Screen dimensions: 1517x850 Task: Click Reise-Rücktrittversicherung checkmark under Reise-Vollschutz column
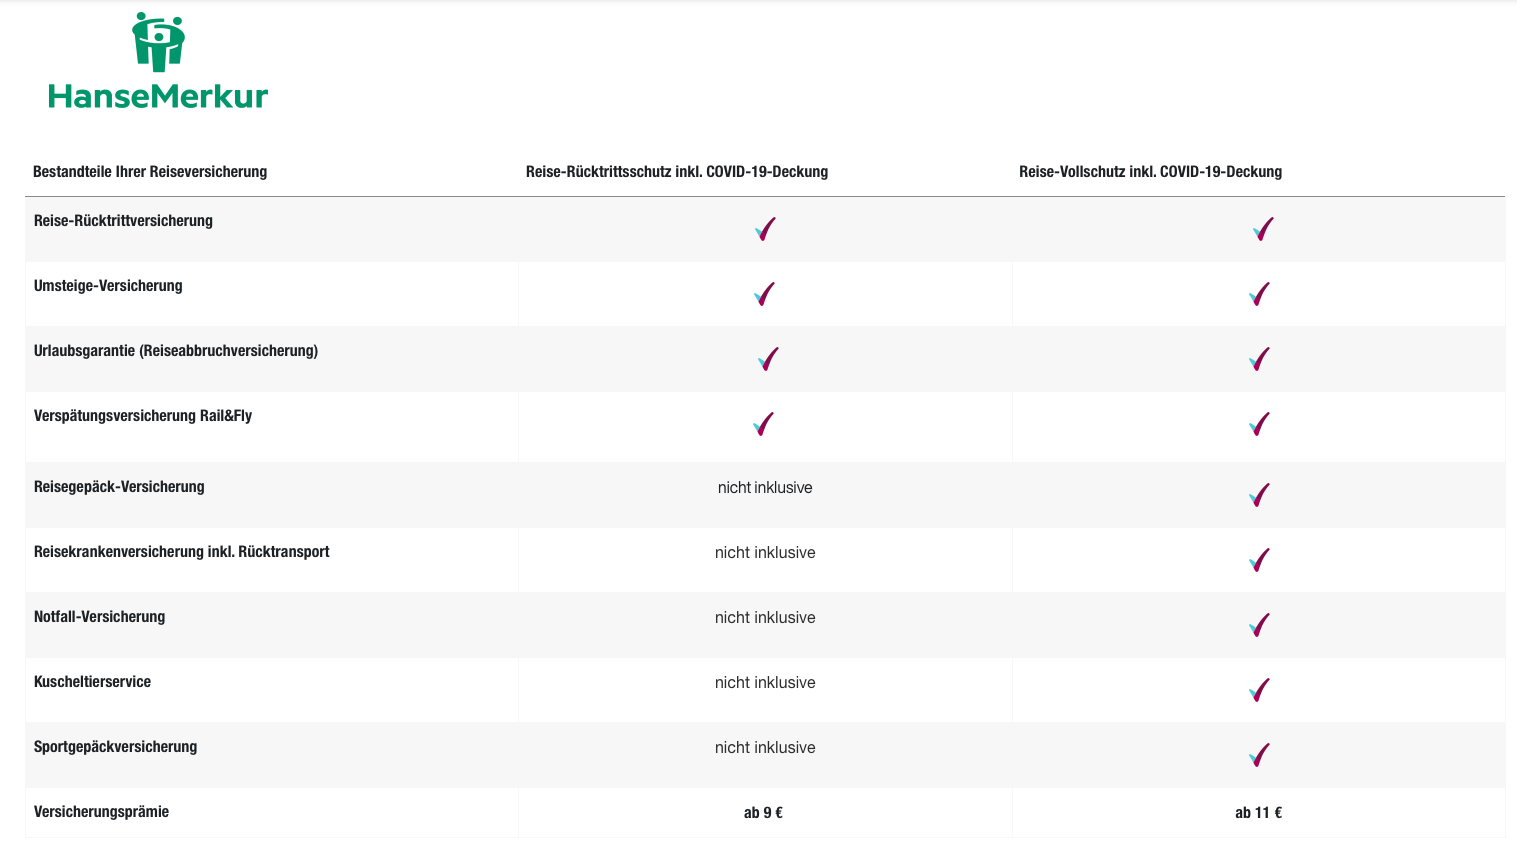click(1263, 229)
